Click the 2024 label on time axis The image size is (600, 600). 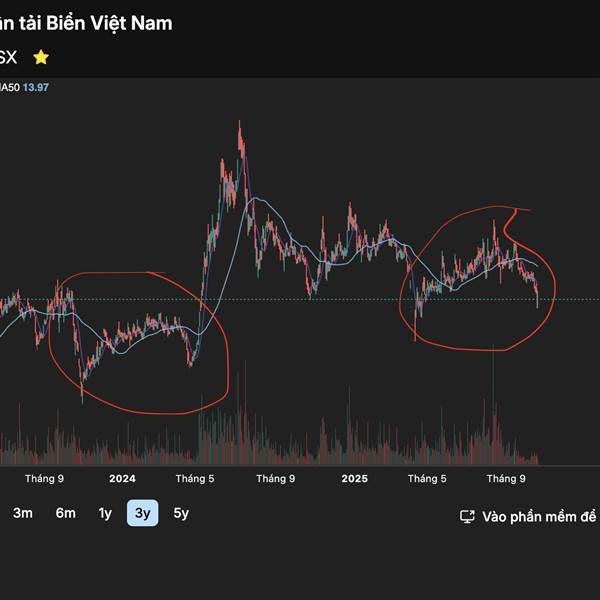click(x=122, y=478)
